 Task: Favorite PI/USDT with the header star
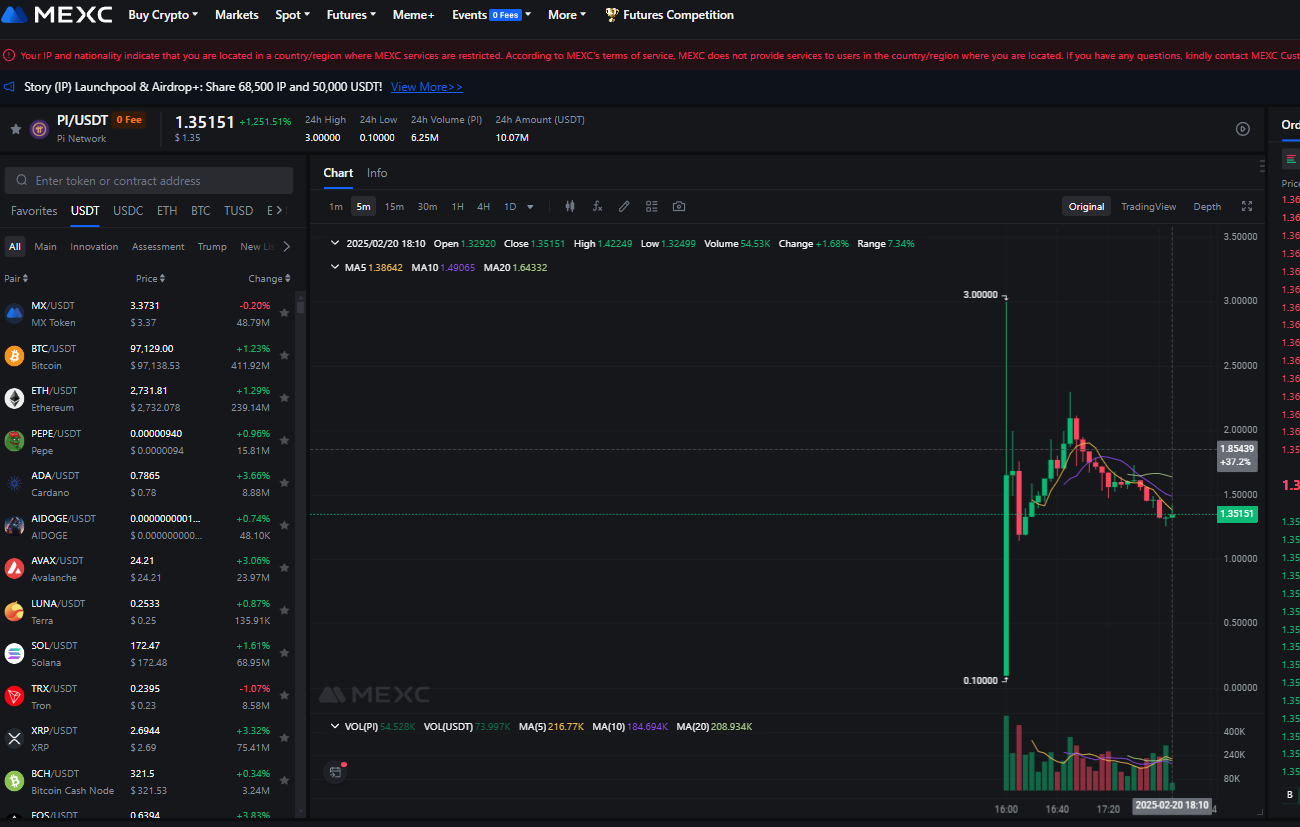point(15,129)
